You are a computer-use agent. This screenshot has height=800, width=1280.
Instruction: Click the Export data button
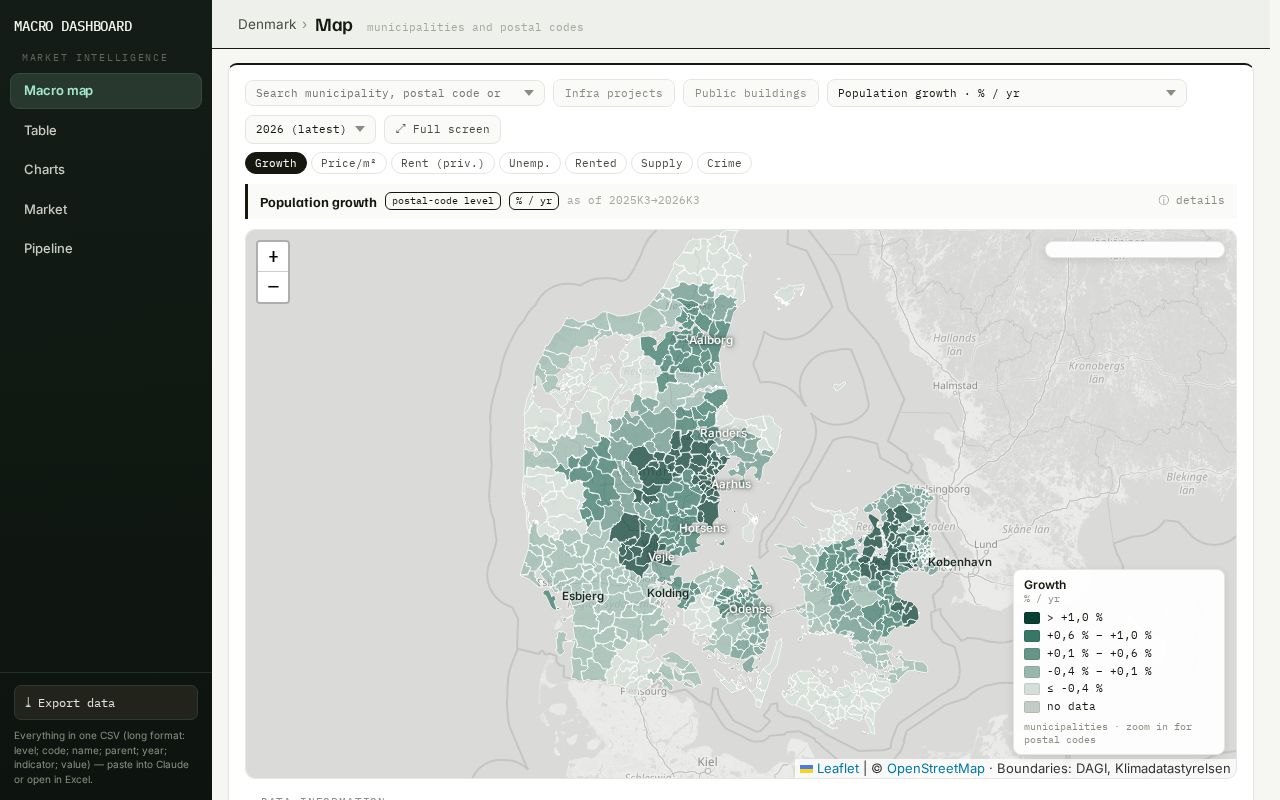pos(106,702)
